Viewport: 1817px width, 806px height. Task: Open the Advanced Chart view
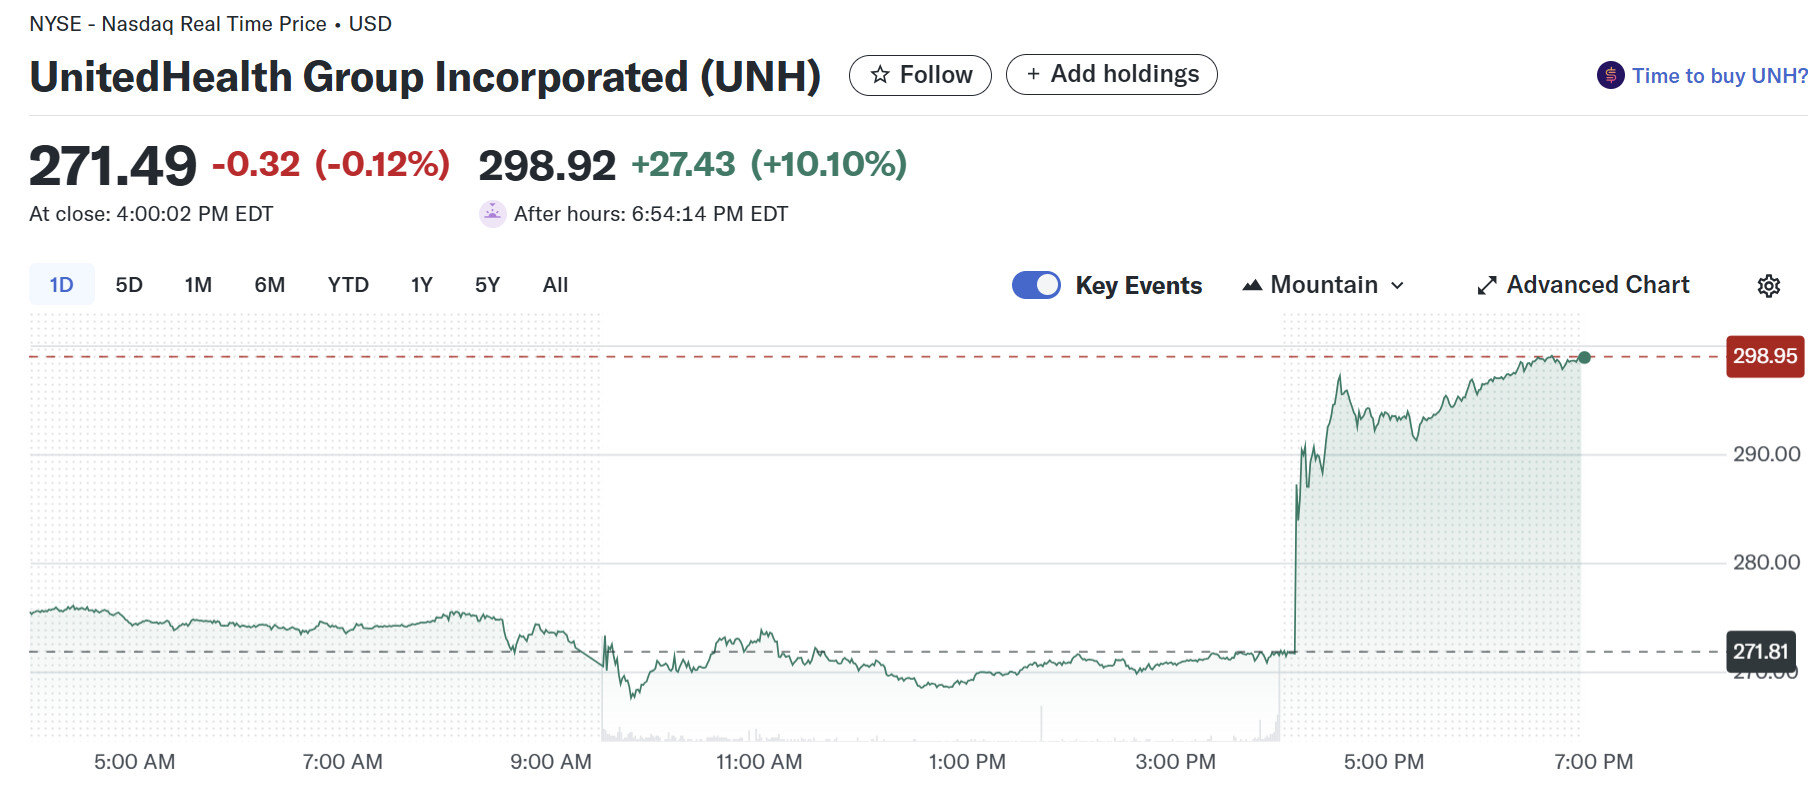coord(1597,285)
